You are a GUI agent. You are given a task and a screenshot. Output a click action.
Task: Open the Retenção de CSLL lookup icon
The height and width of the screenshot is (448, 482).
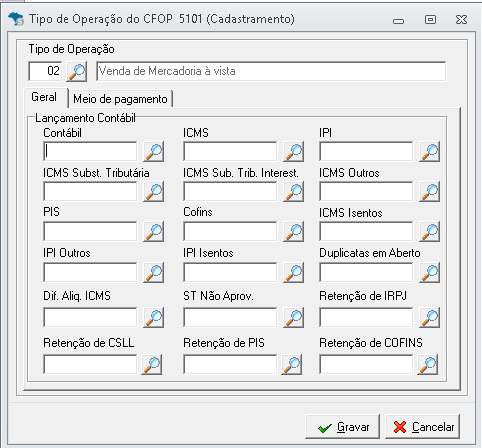click(152, 364)
